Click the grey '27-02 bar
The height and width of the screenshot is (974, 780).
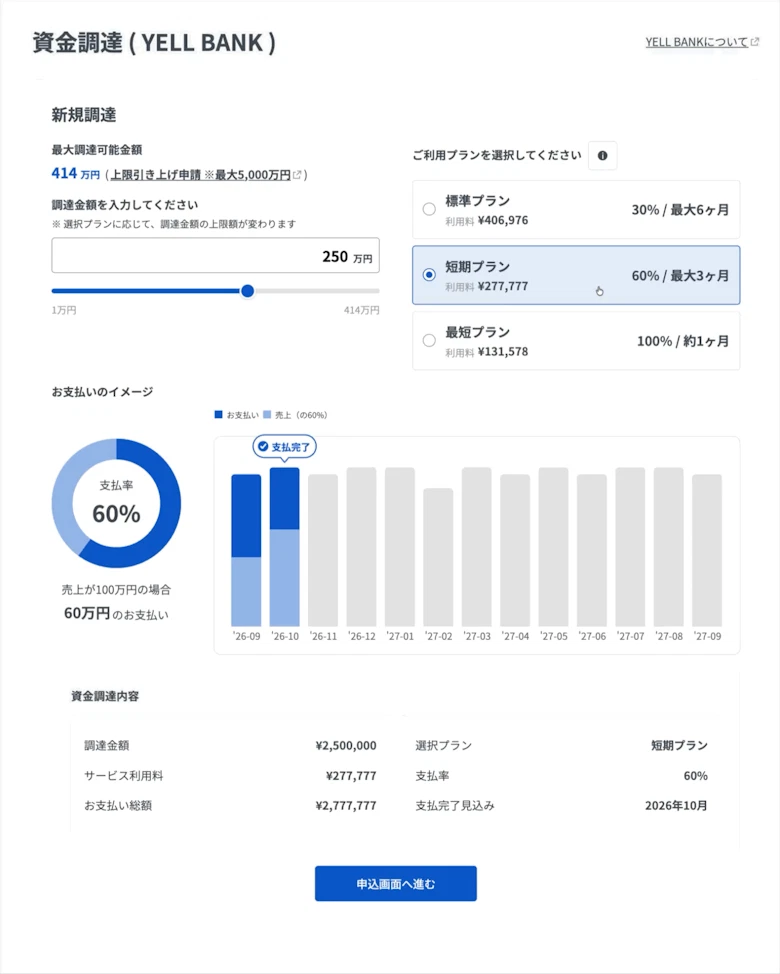pos(438,557)
